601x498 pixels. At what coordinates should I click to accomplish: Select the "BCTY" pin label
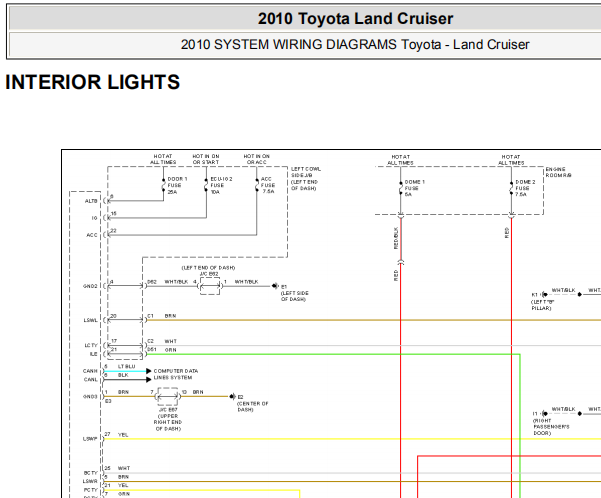click(x=90, y=473)
